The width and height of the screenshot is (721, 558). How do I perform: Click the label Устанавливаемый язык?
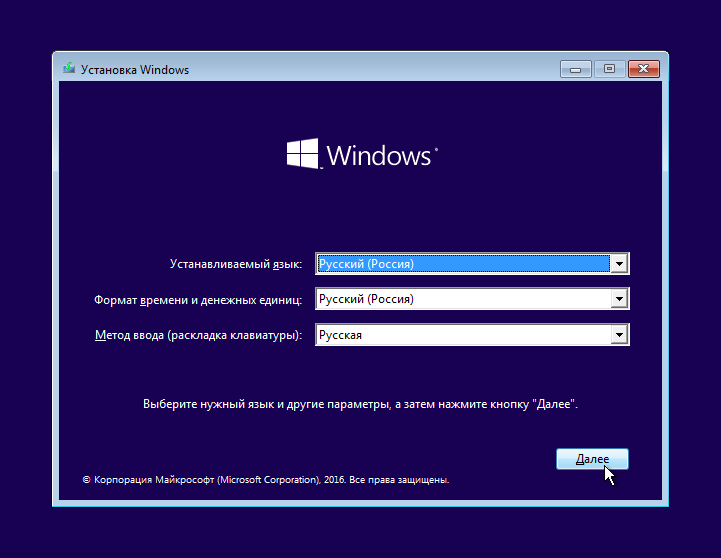coord(236,264)
